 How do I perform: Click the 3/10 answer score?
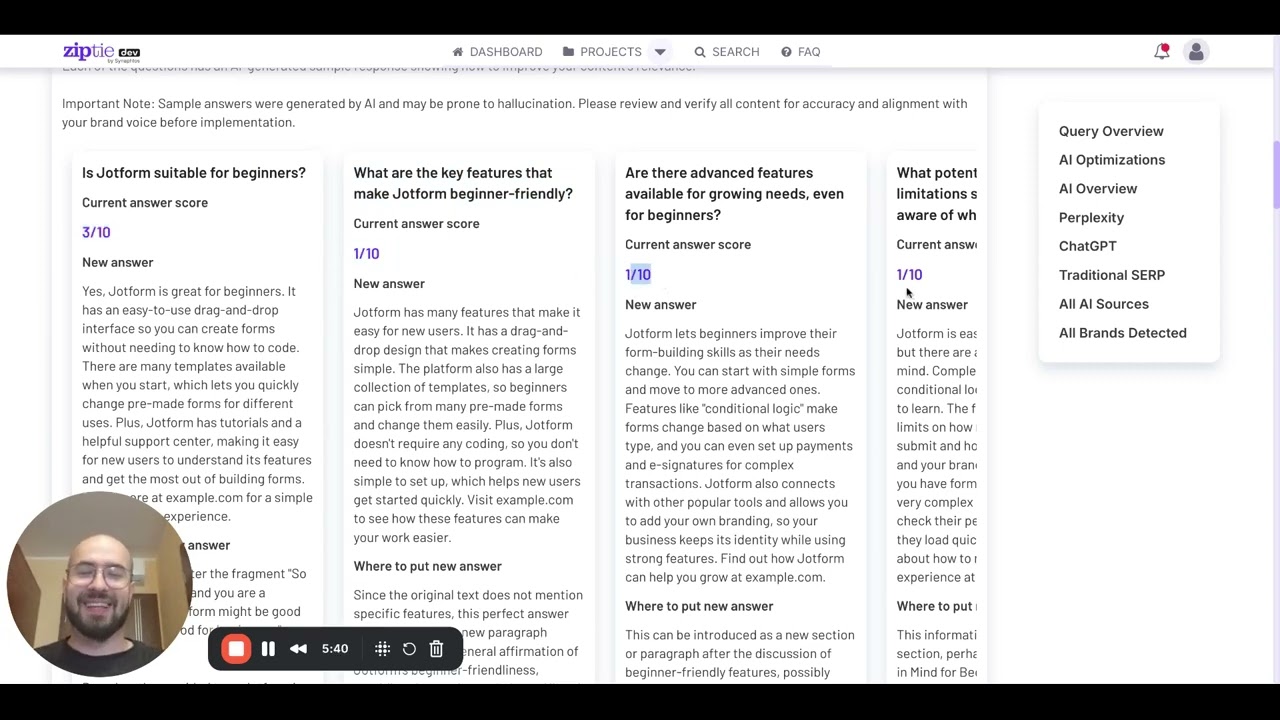click(96, 232)
